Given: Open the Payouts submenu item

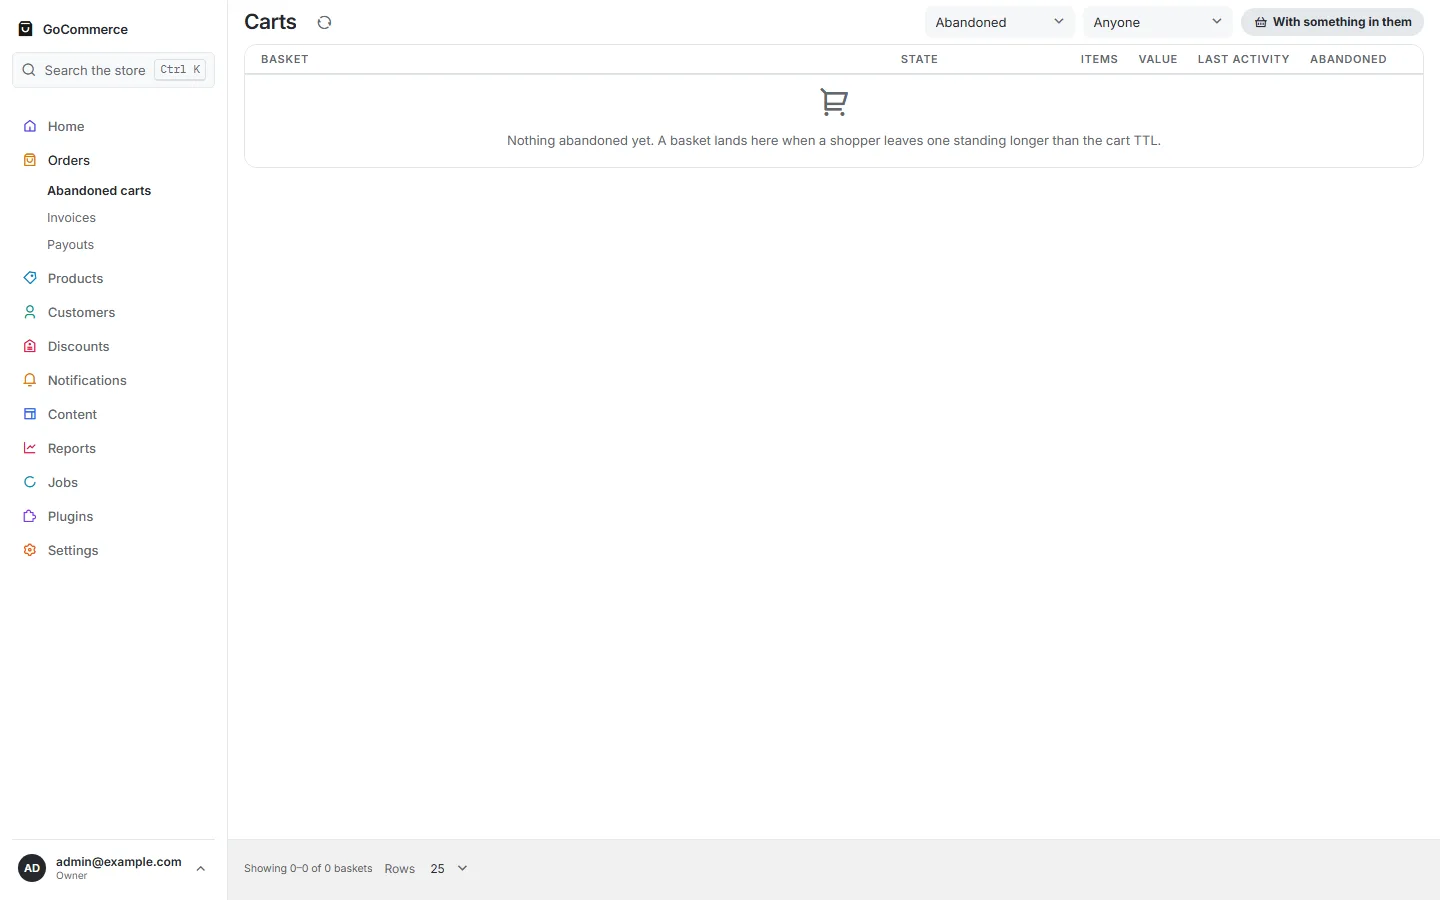Looking at the screenshot, I should tap(71, 244).
